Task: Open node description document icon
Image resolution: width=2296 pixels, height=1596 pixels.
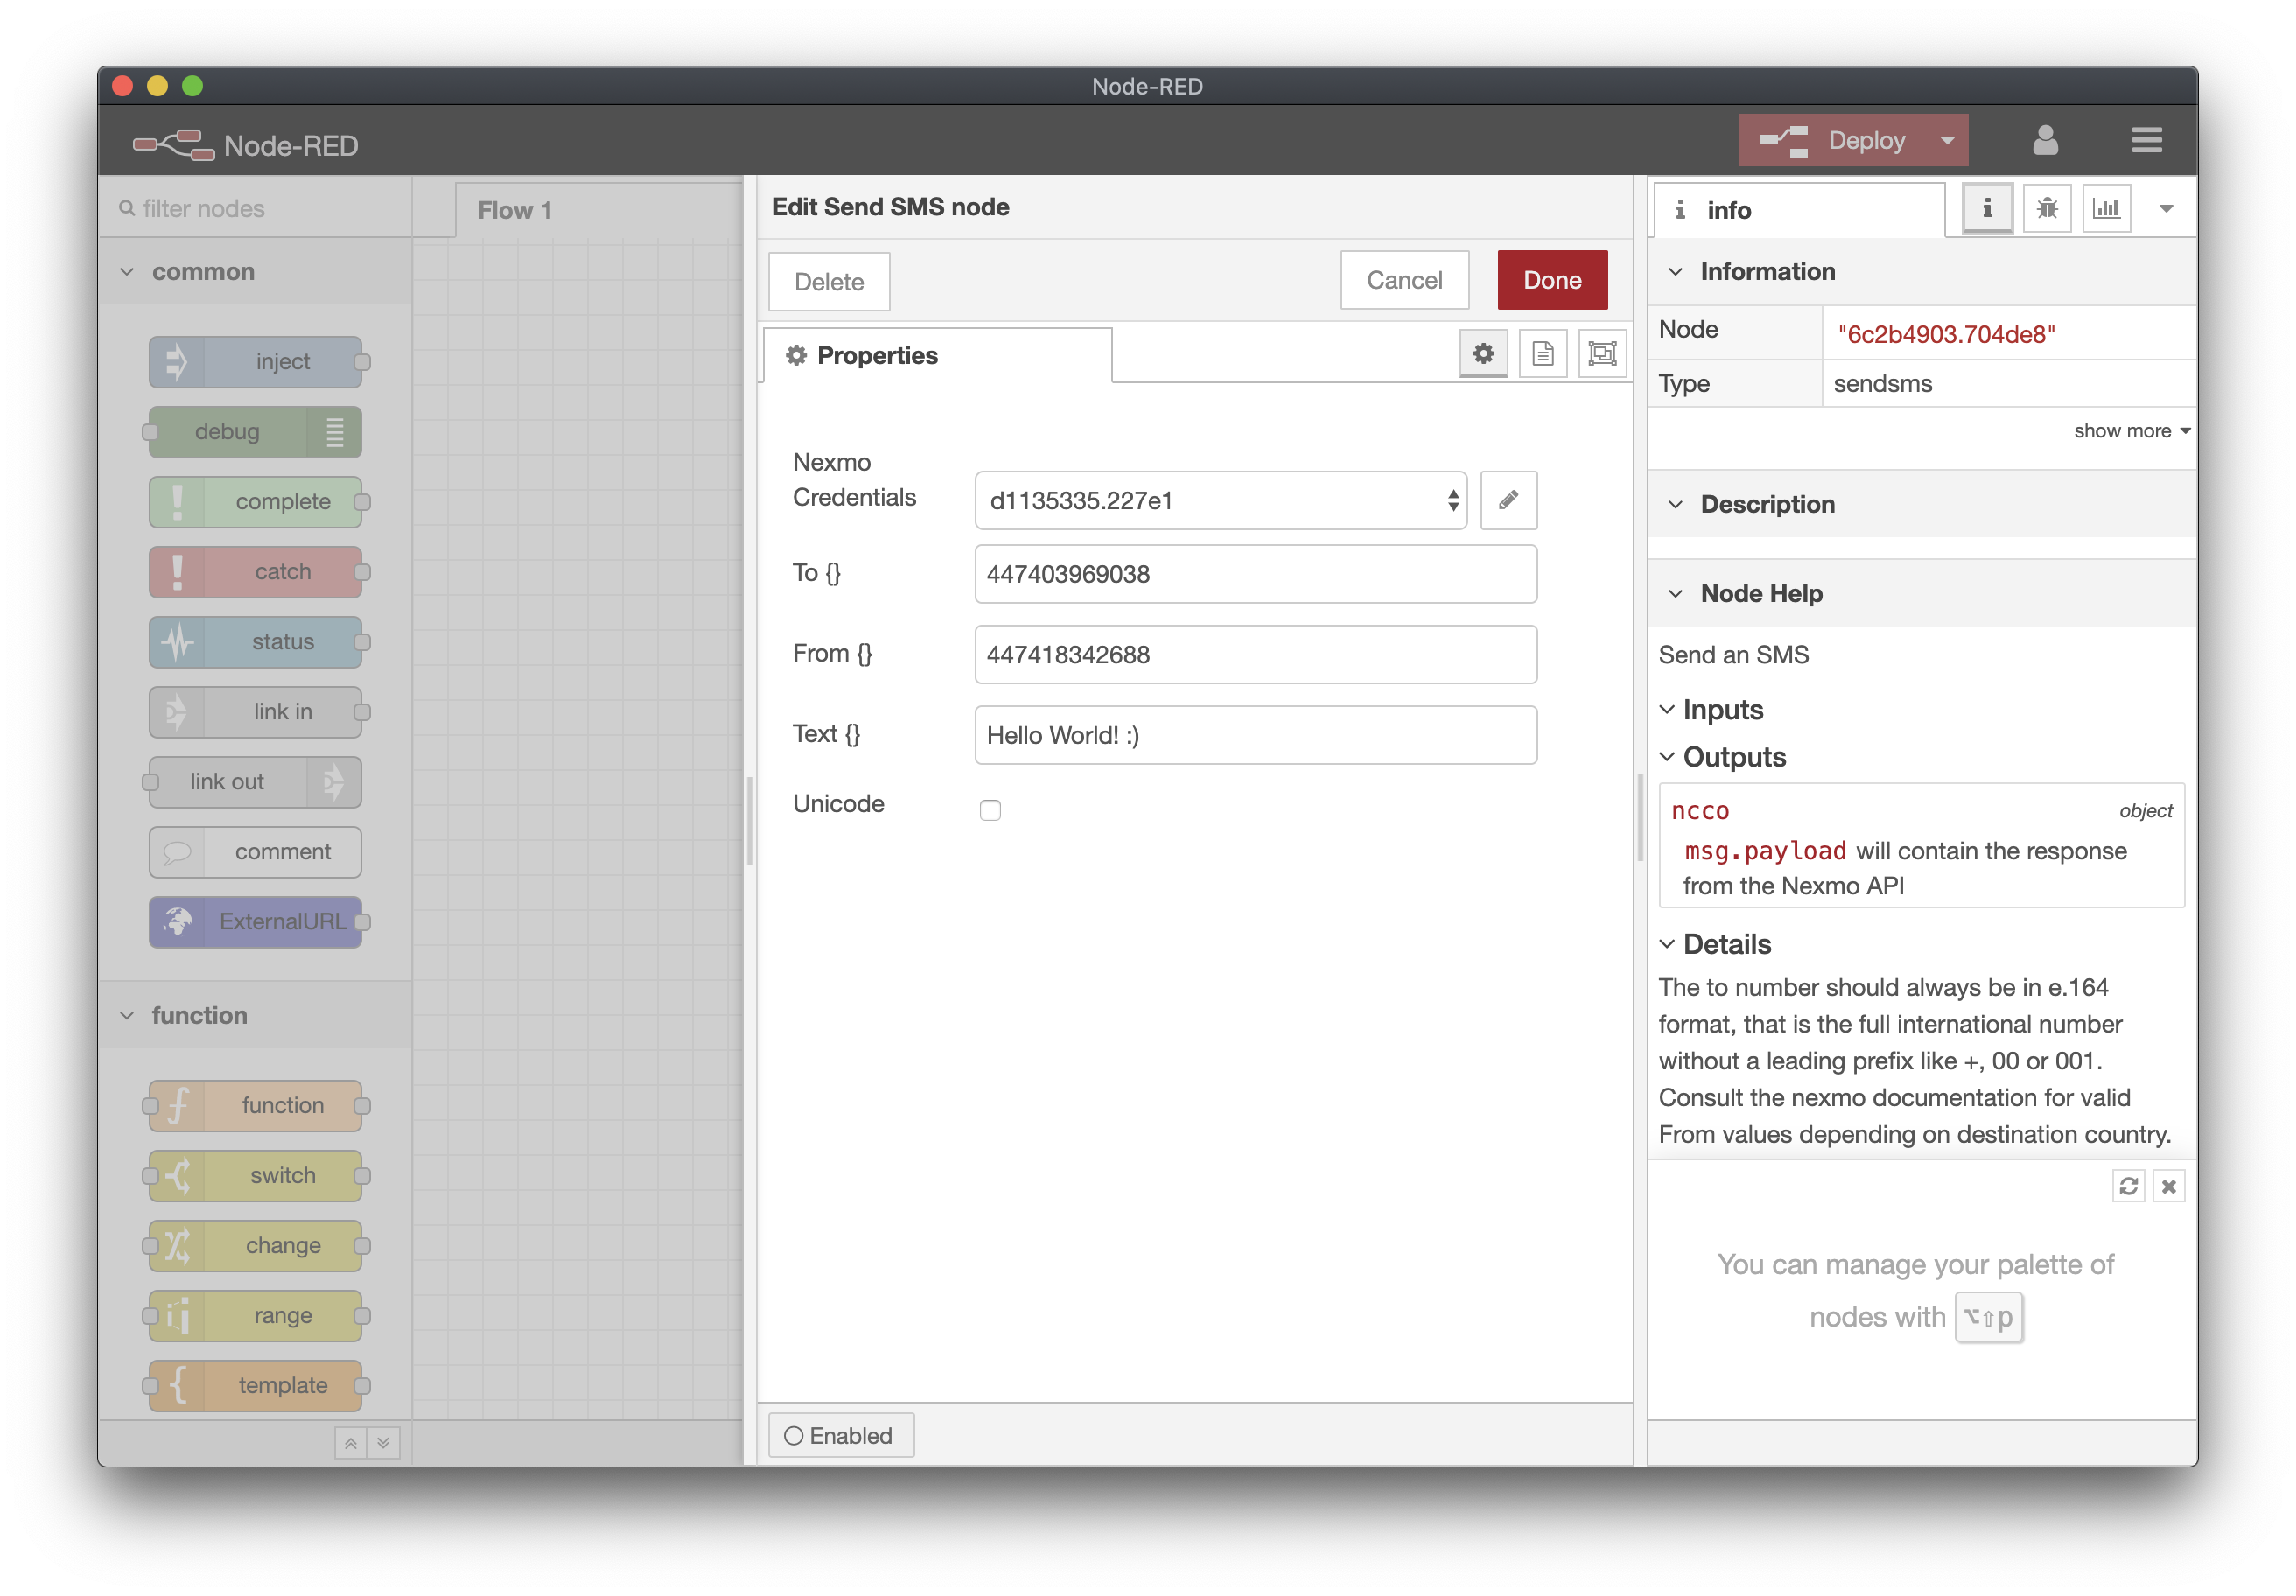Action: 1543,354
